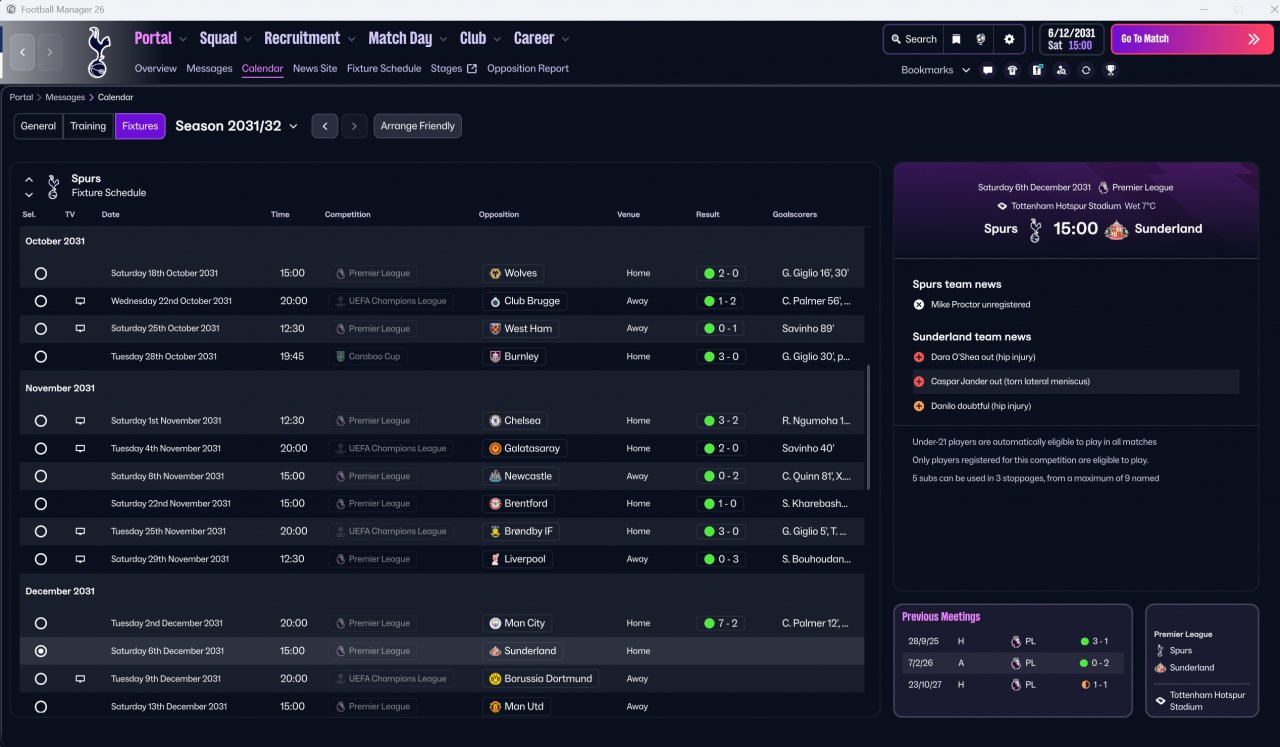Open the Opposition Report sub-tab
Screen dimensions: 1280x747
pyautogui.click(x=528, y=69)
